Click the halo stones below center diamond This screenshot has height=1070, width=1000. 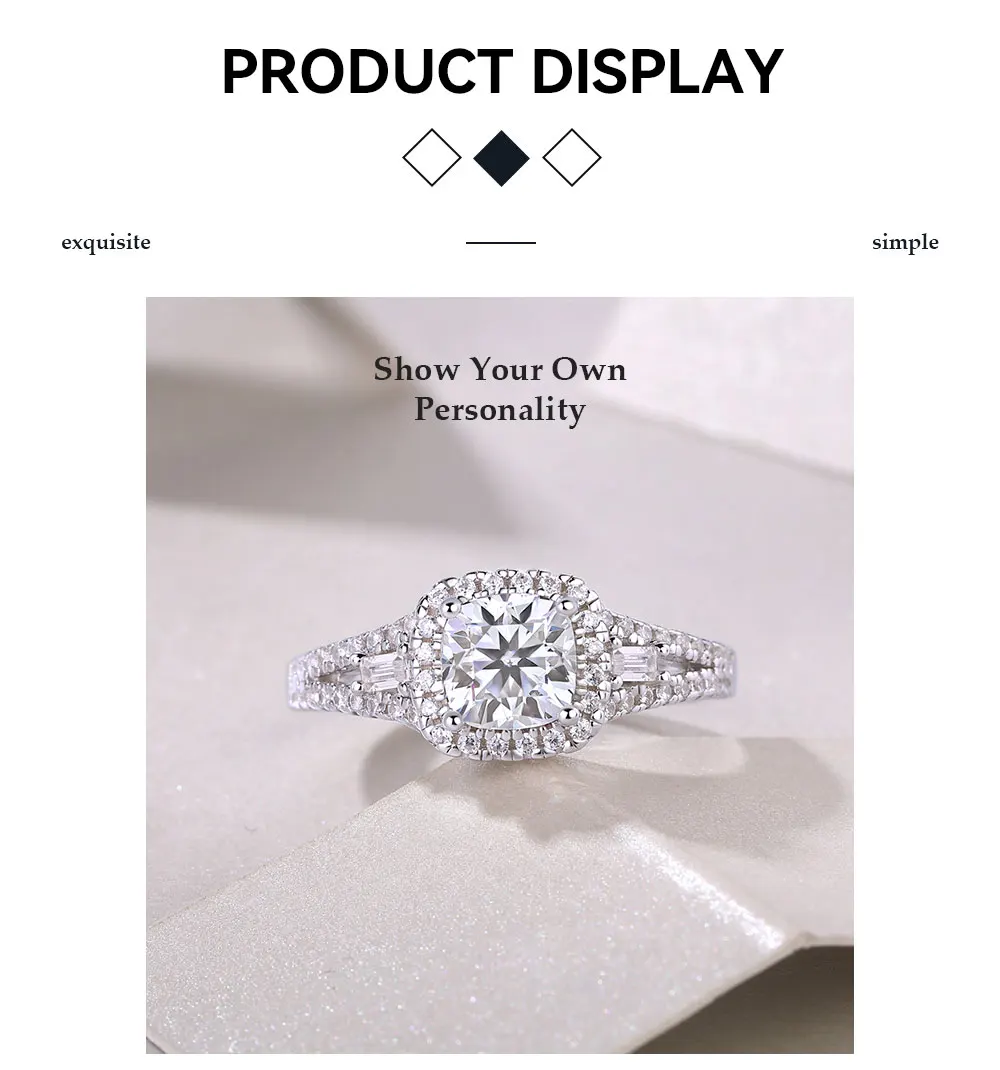point(505,742)
